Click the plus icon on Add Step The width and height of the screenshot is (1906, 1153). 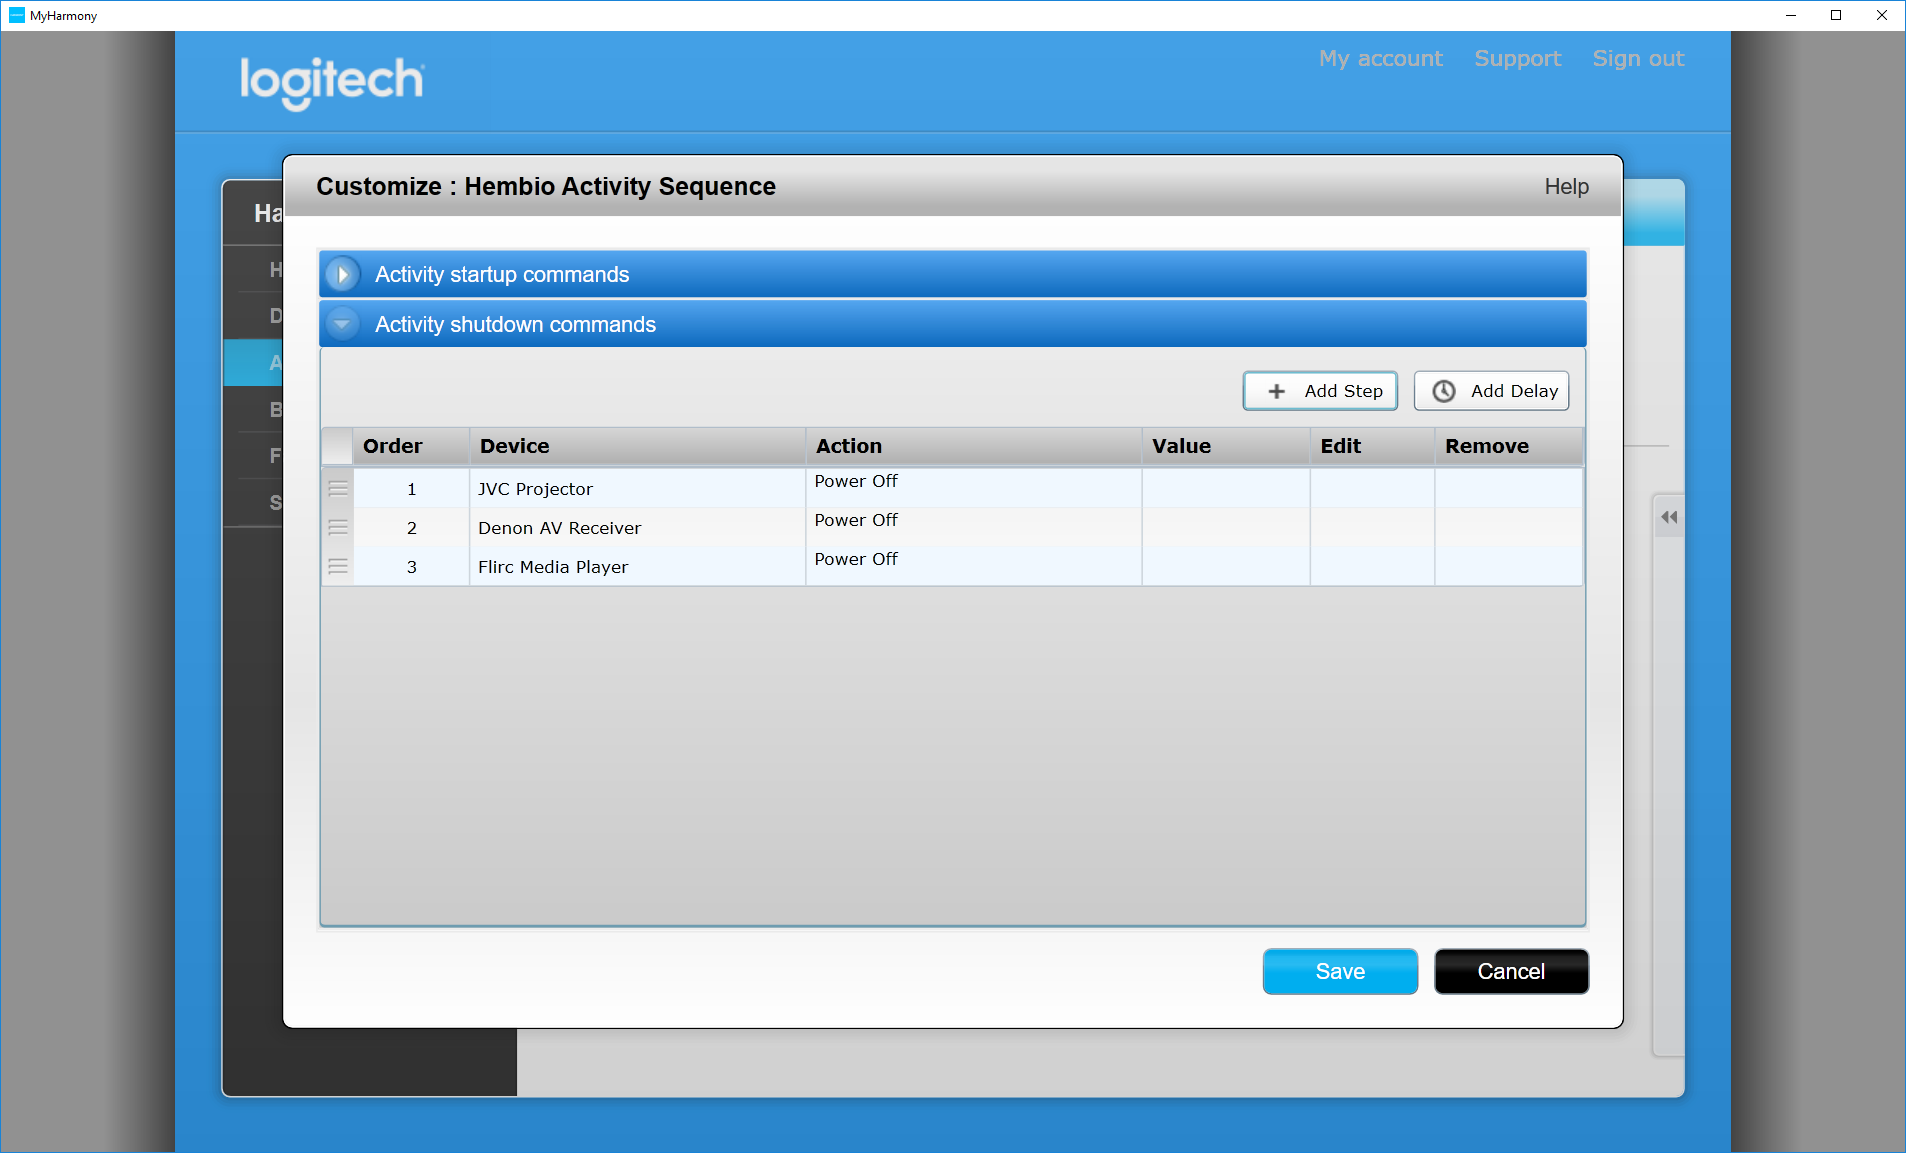coord(1276,391)
